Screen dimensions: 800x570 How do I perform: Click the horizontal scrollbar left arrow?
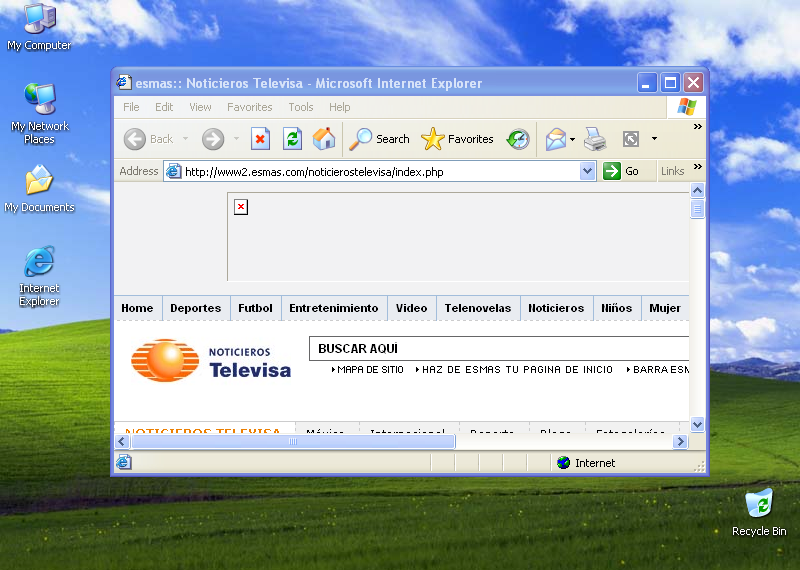(x=122, y=441)
